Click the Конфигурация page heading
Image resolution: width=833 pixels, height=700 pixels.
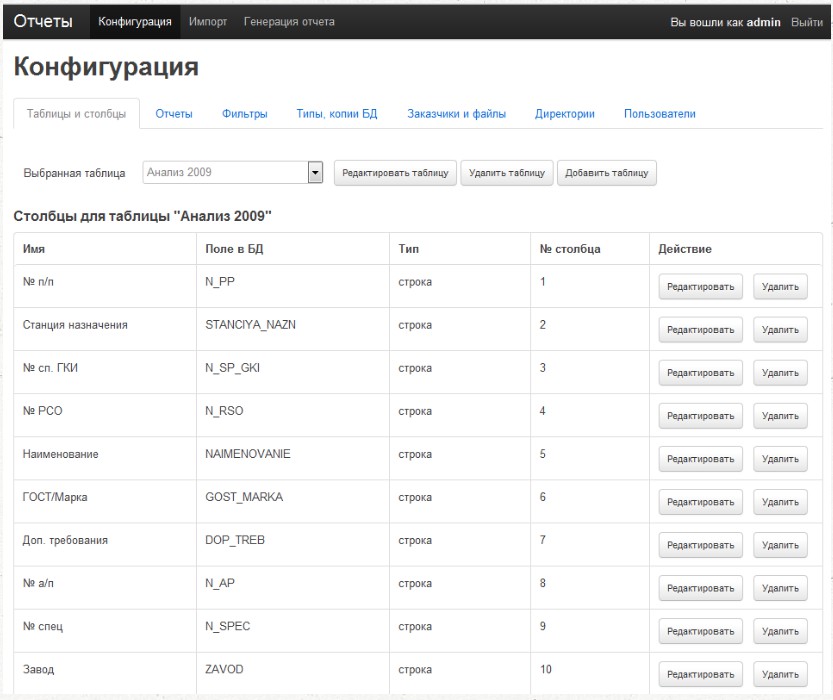coord(106,67)
